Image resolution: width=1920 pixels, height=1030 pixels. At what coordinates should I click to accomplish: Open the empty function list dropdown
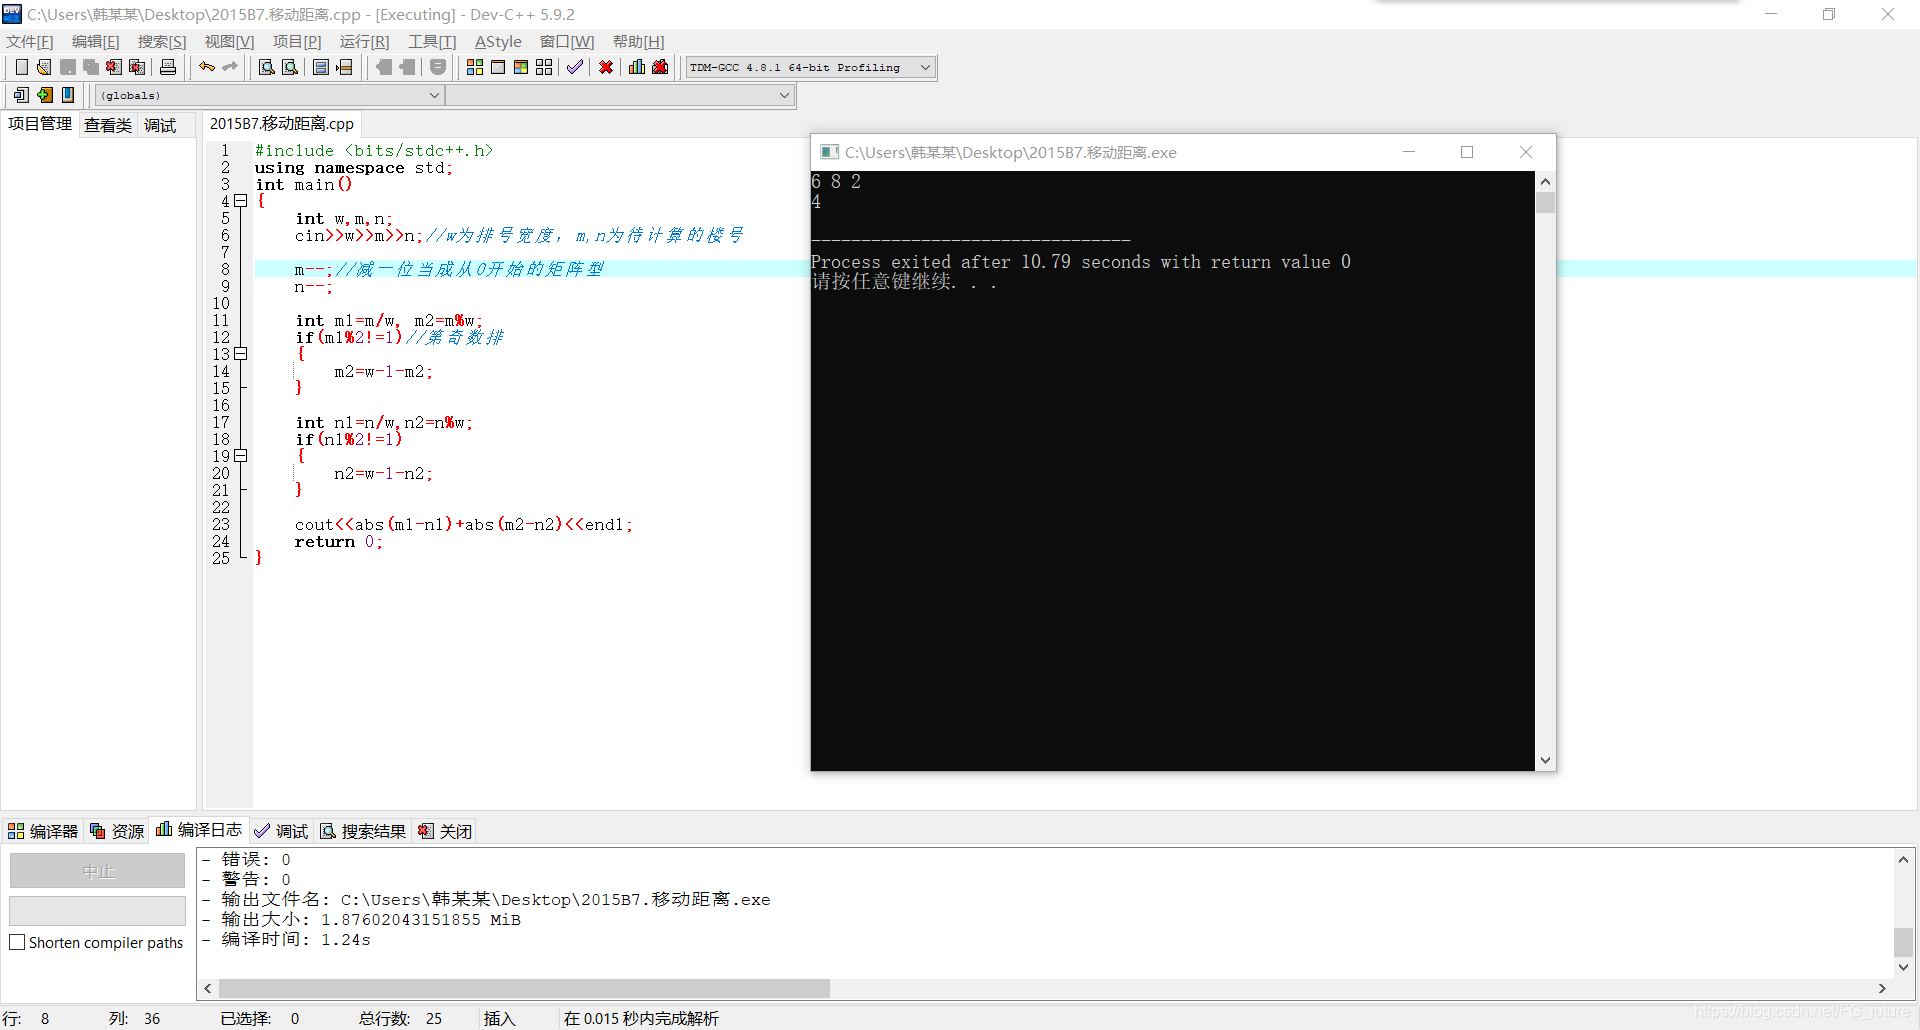[x=620, y=95]
